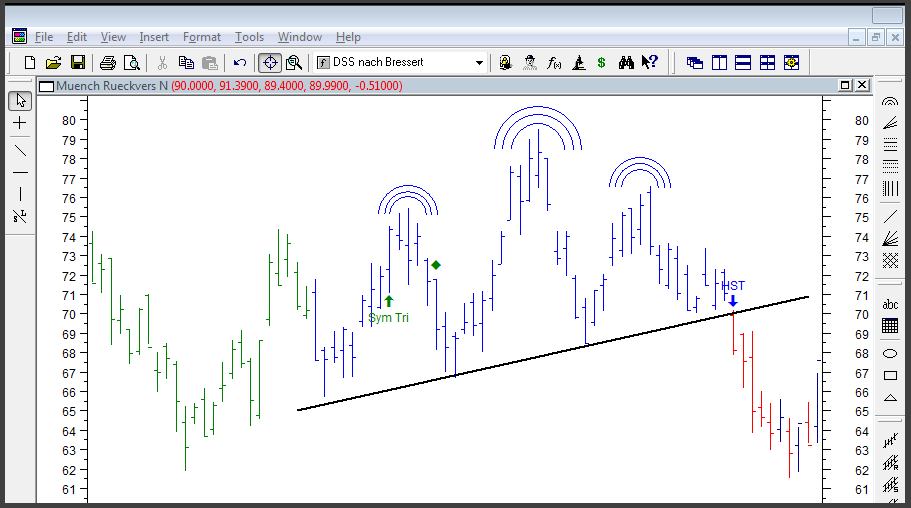Select the Fibonacci Retracement lines tool

pos(890,144)
